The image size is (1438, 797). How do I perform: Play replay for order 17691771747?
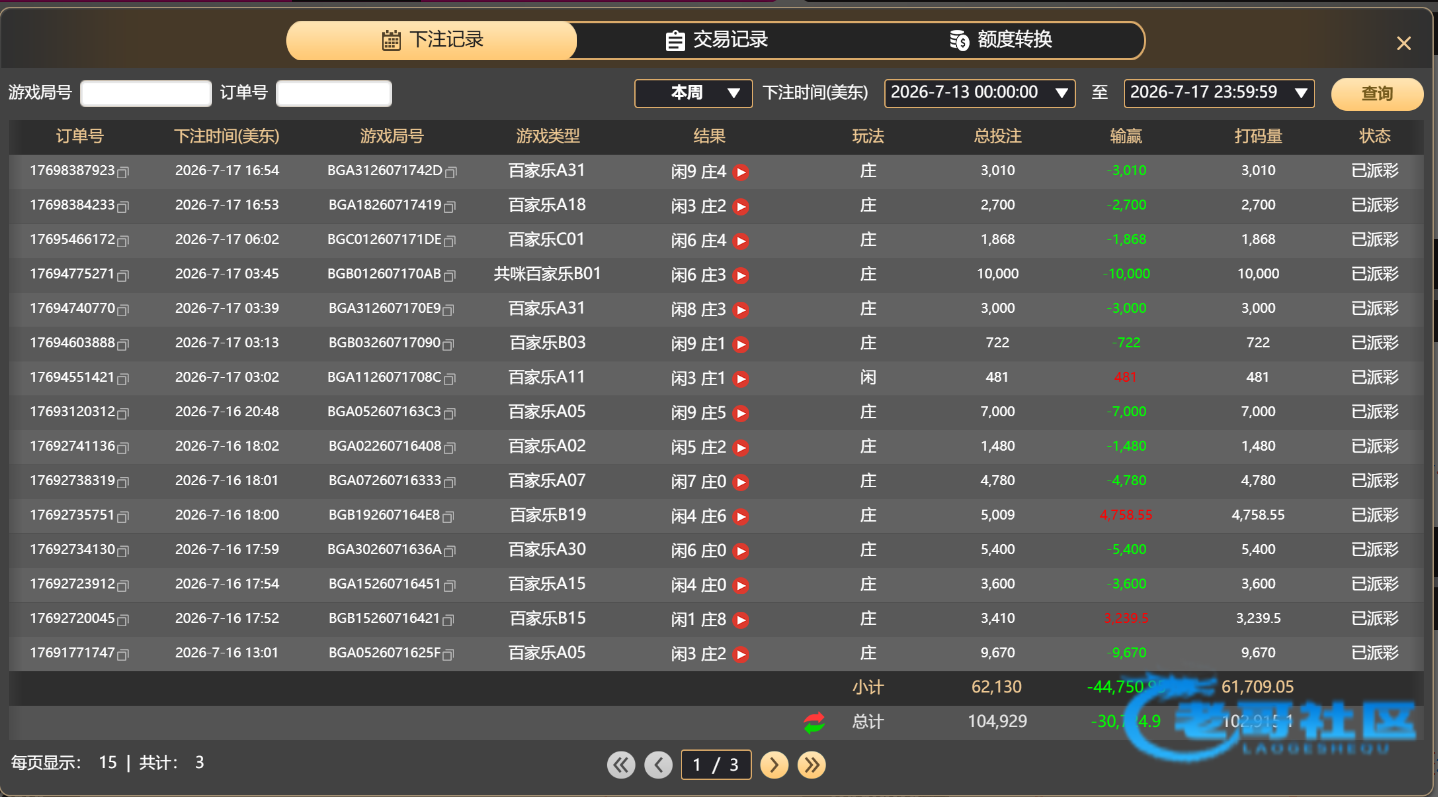(741, 655)
